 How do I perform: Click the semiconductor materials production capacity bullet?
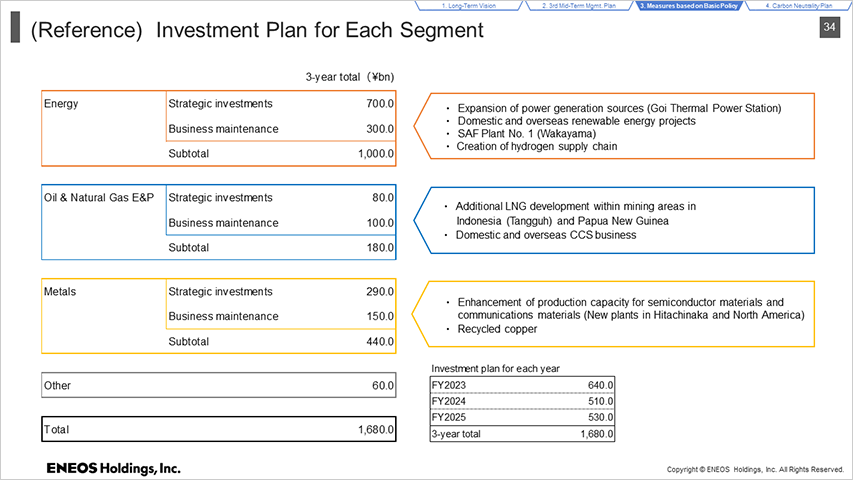(x=631, y=309)
